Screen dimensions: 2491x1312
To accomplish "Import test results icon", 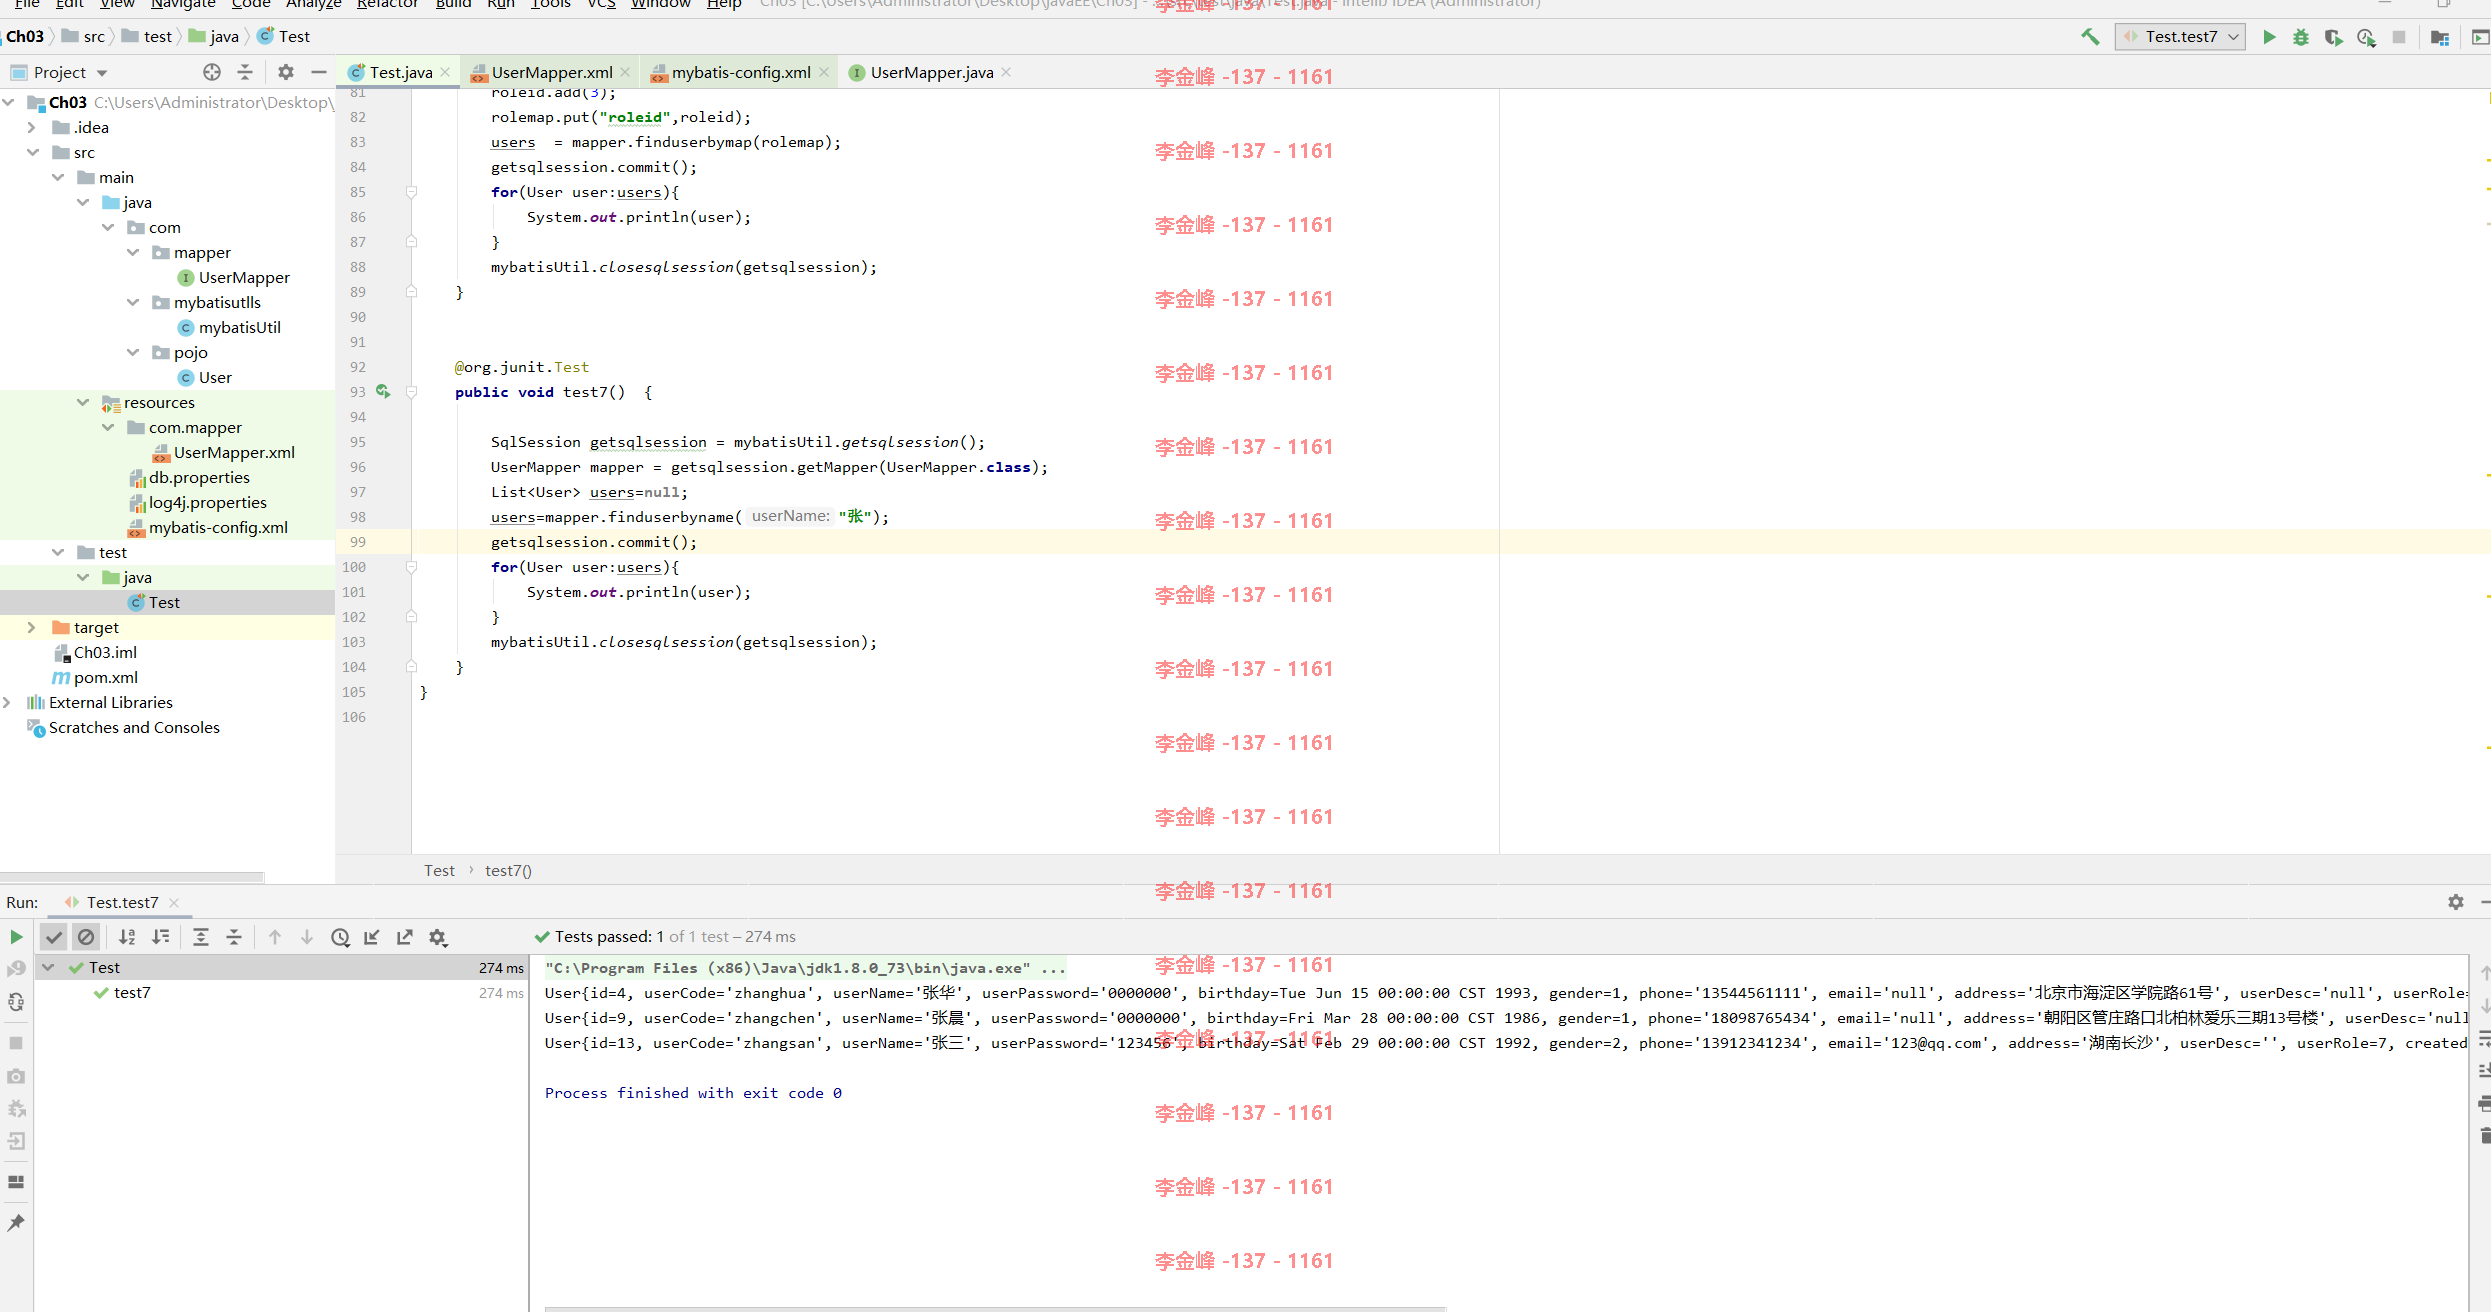I will (x=372, y=937).
